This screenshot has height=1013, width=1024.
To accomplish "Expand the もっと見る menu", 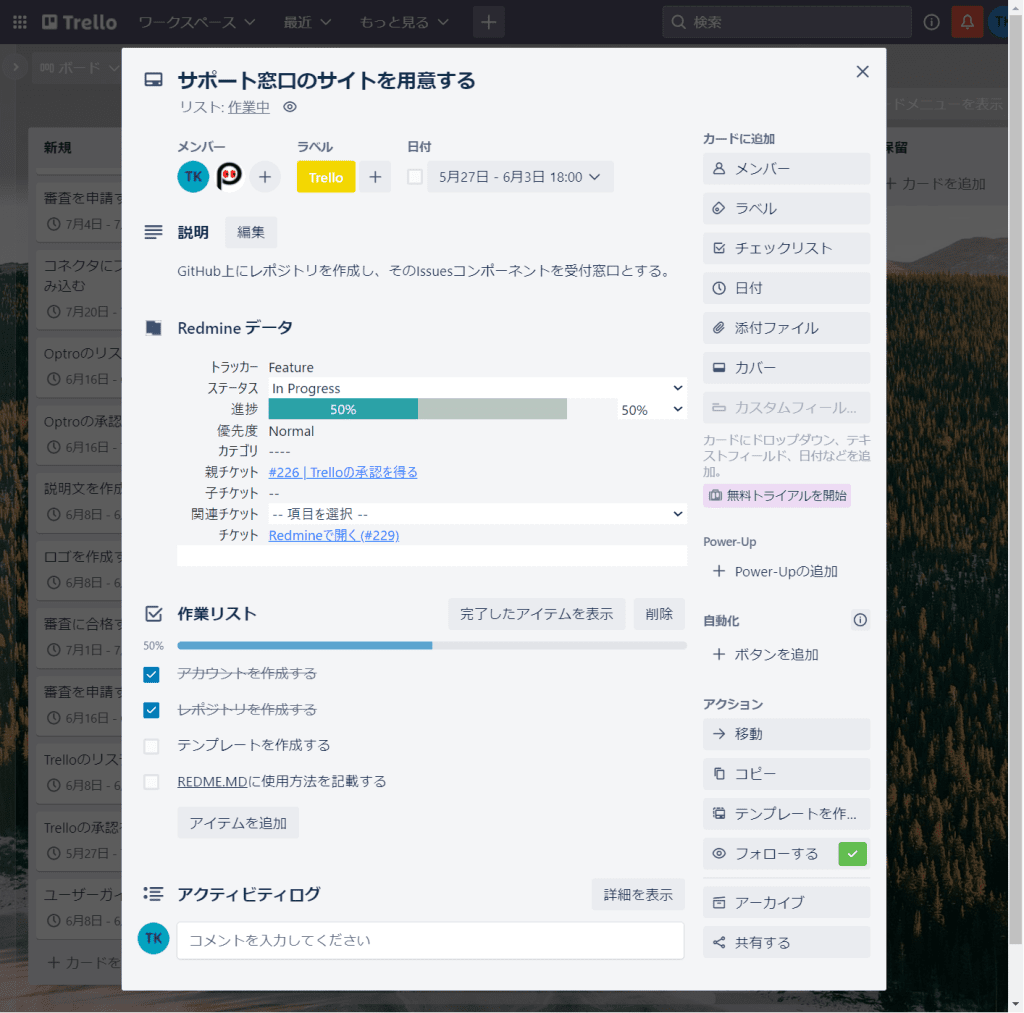I will [x=404, y=22].
